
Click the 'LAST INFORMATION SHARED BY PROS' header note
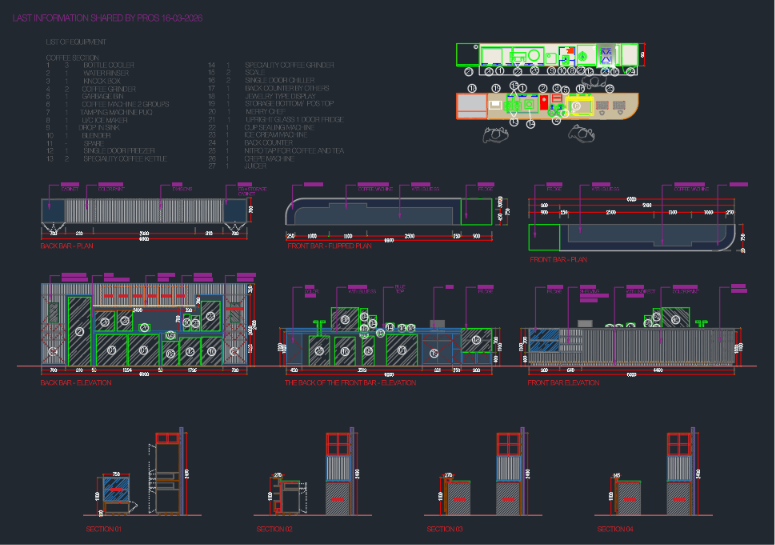pos(107,18)
